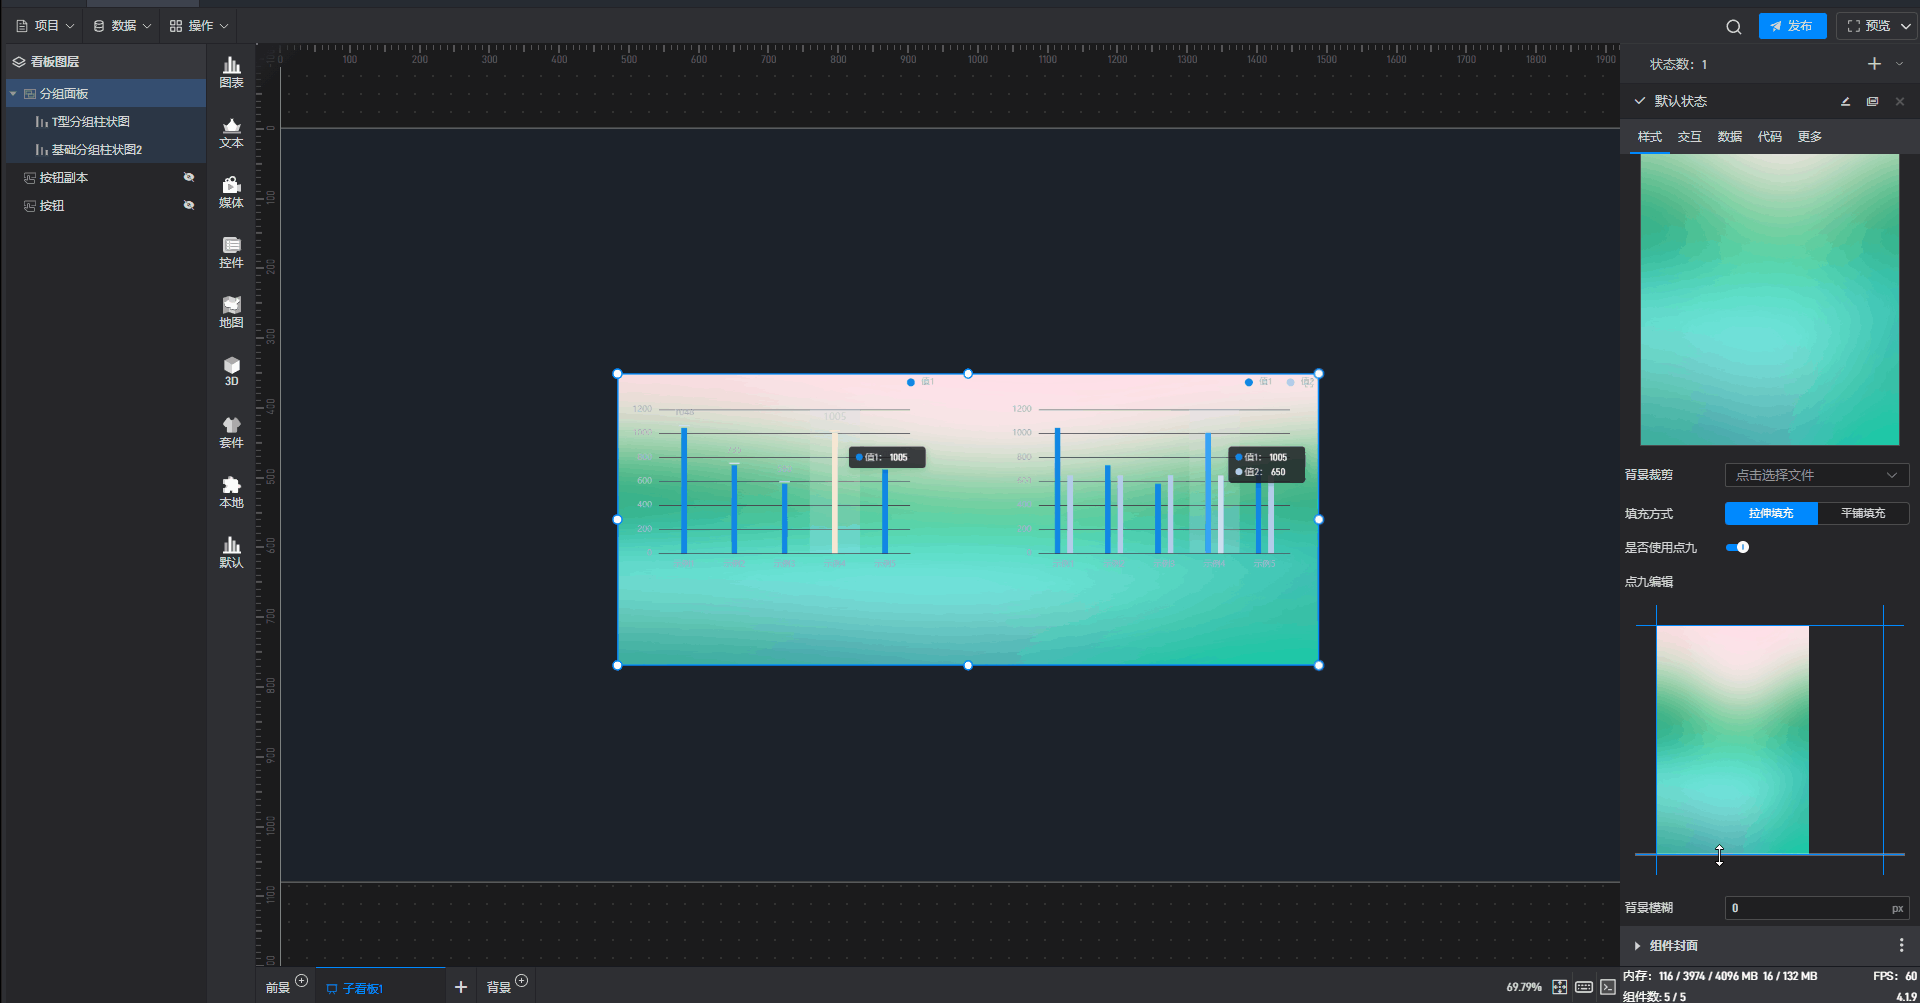Add a new state with plus icon
This screenshot has height=1003, width=1920.
coord(1874,64)
